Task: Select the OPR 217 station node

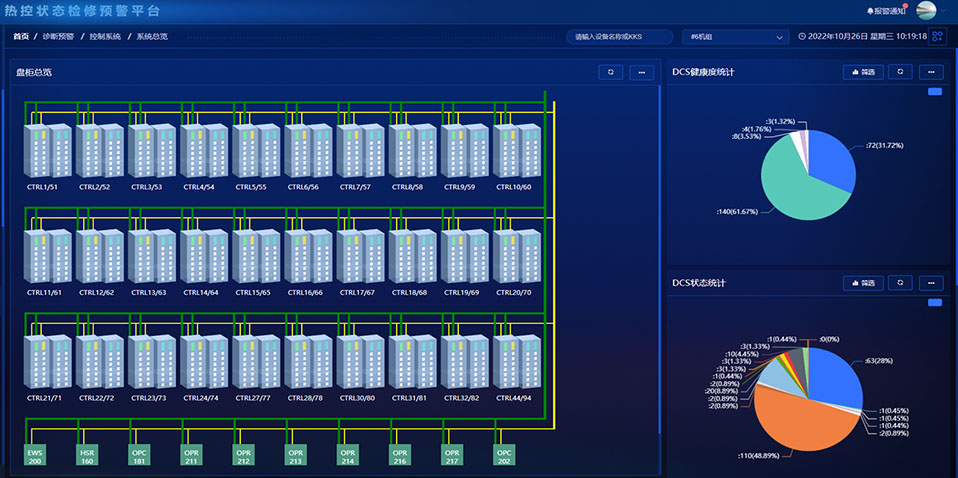Action: (x=452, y=455)
